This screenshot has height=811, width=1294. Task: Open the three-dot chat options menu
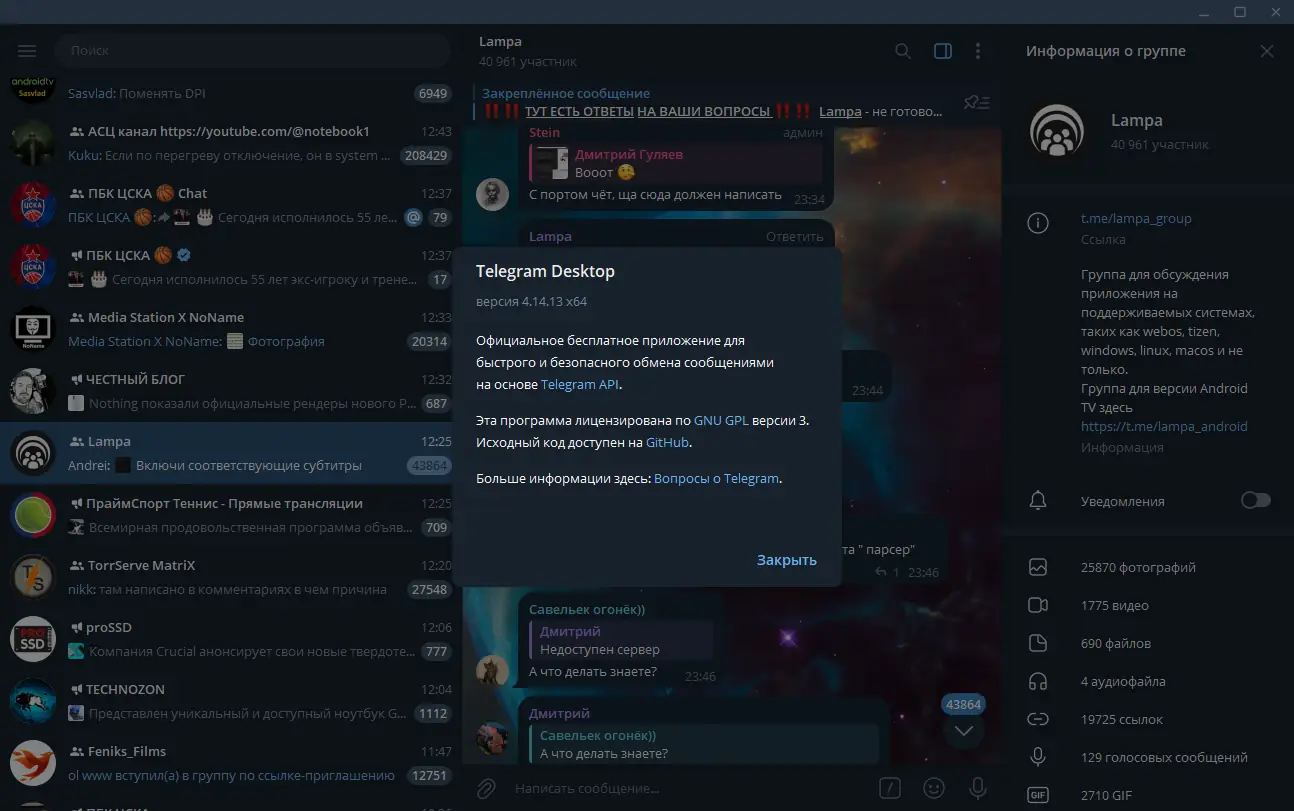point(978,51)
